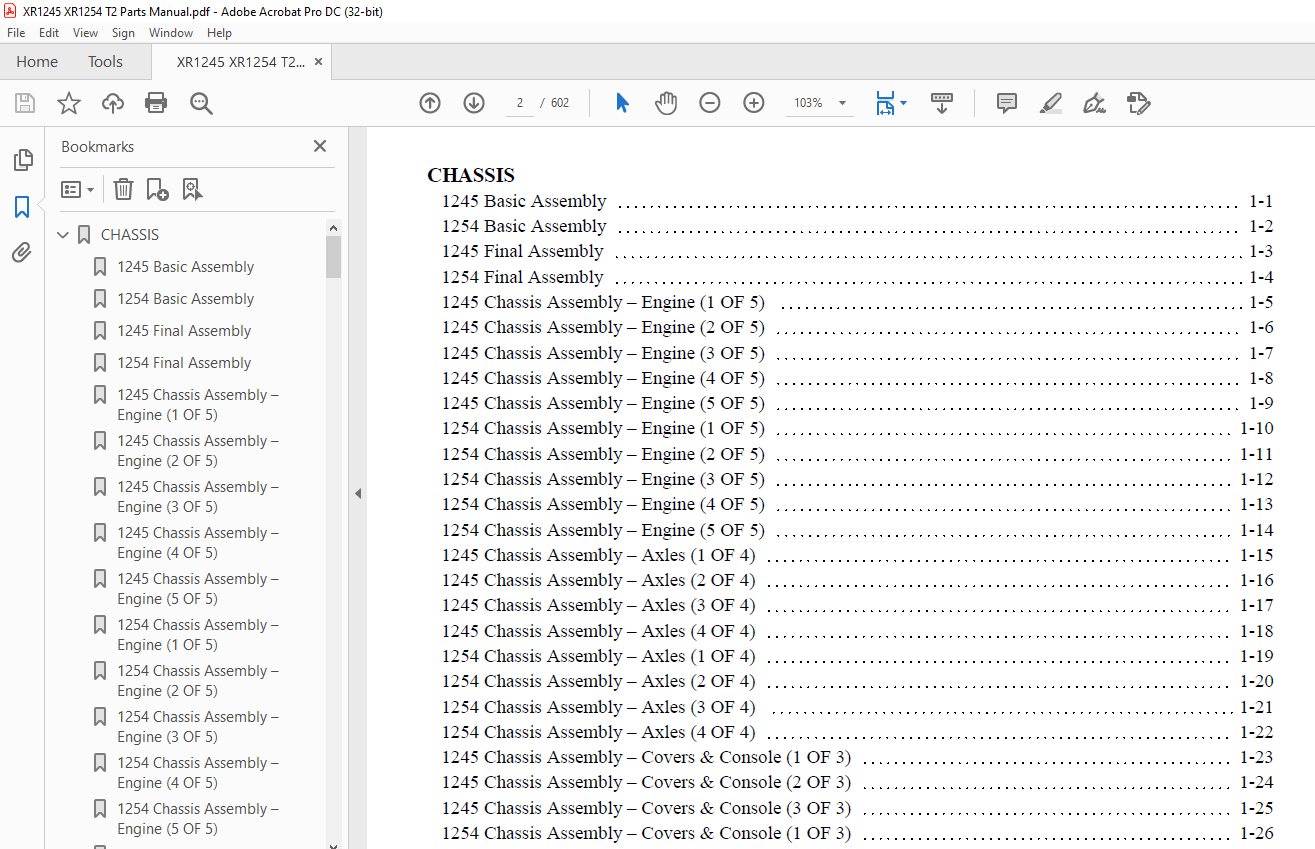Find the current bookmark icon
This screenshot has height=849, width=1315.
coord(192,189)
